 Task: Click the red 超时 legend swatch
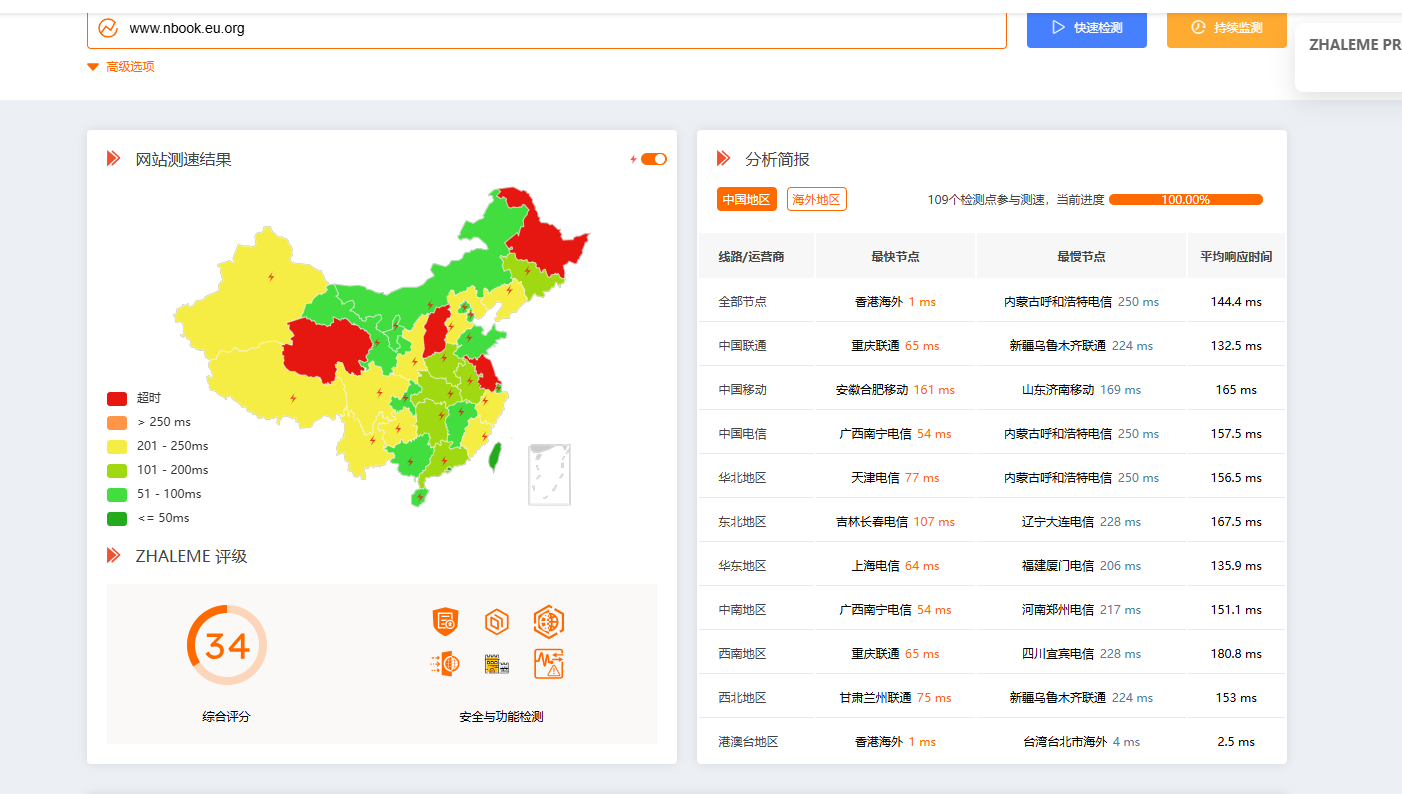tap(117, 398)
